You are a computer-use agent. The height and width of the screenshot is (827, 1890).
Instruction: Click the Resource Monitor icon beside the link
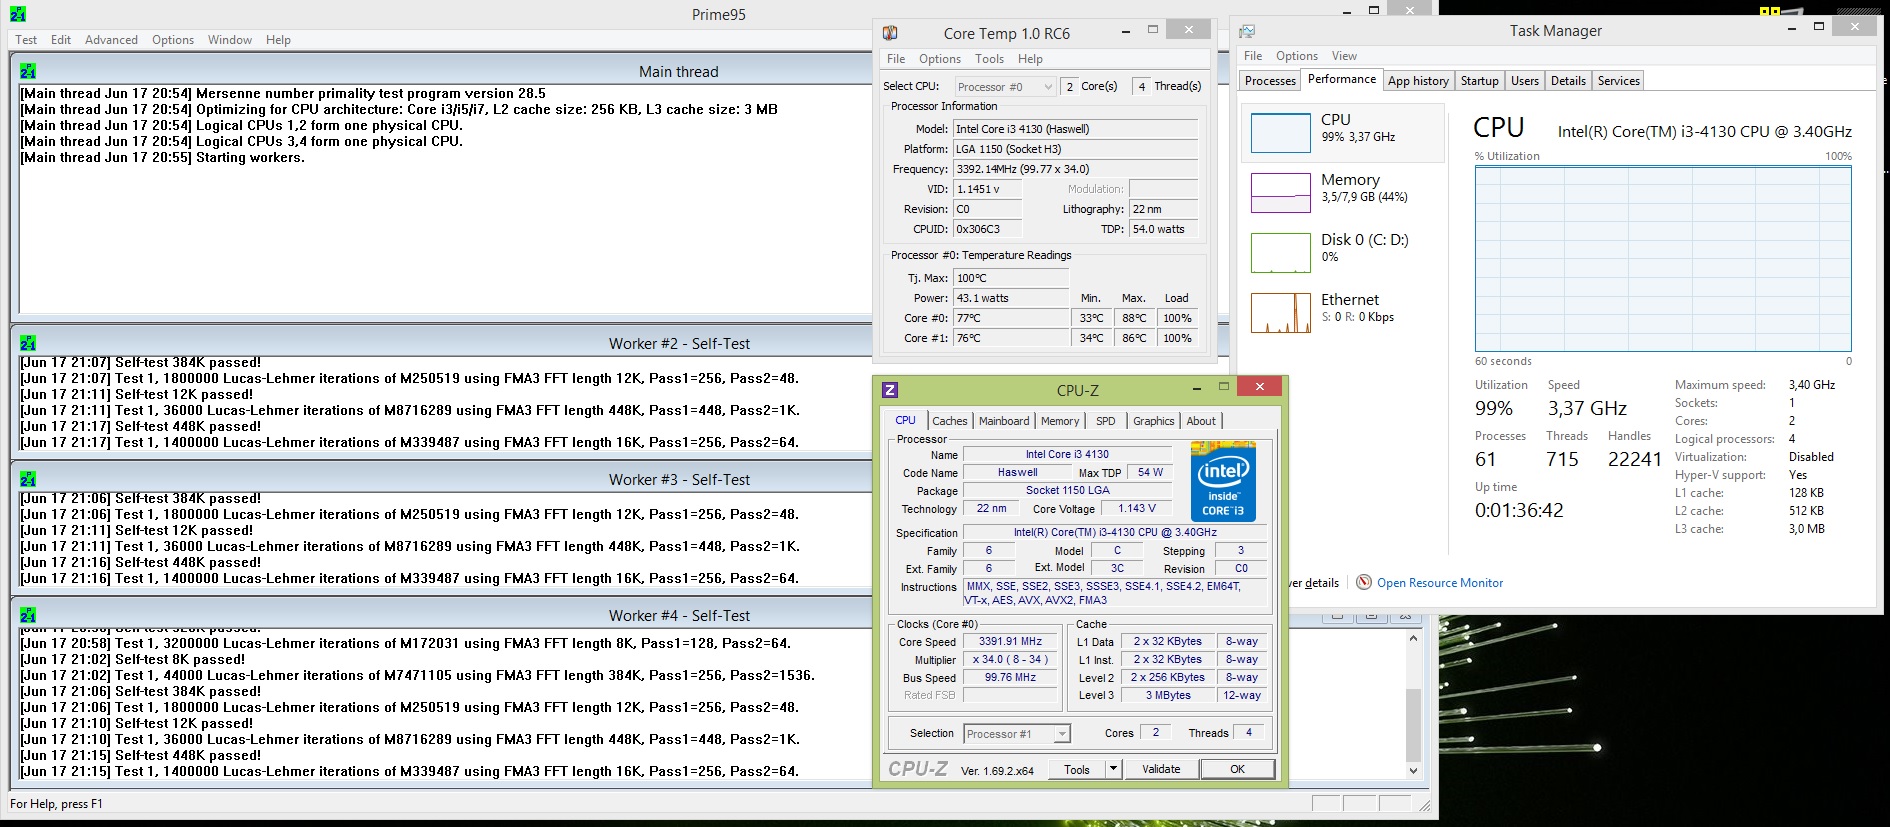(1364, 582)
